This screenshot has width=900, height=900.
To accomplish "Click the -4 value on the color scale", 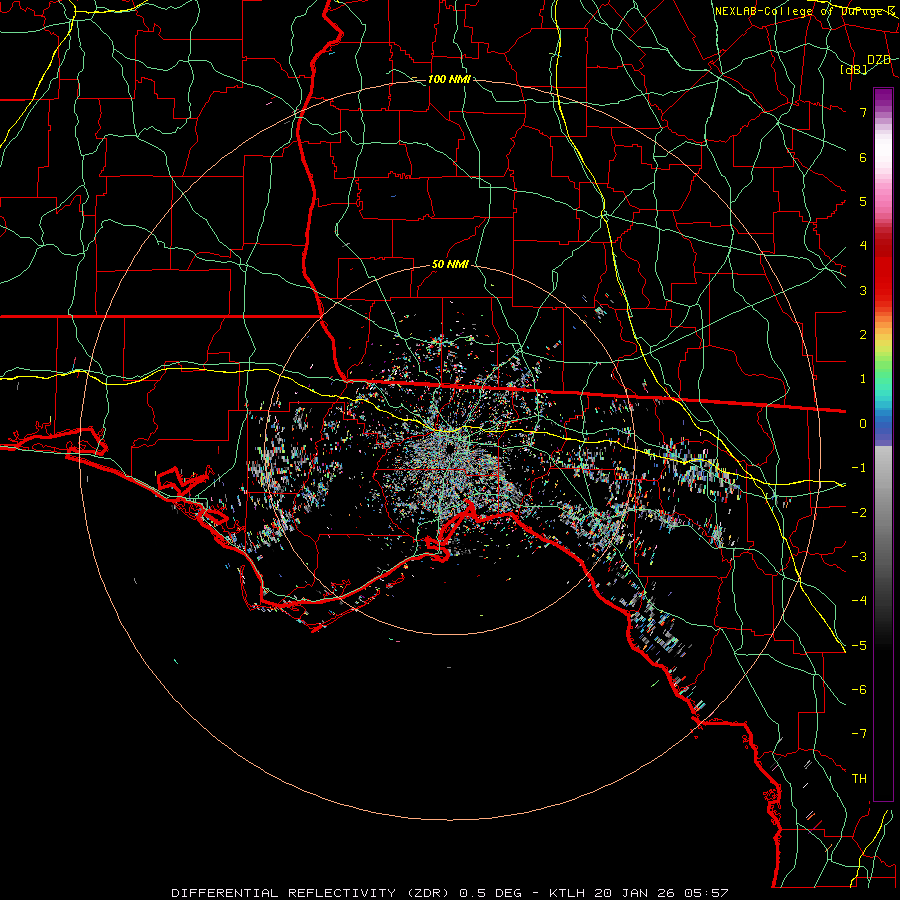I will coord(859,601).
